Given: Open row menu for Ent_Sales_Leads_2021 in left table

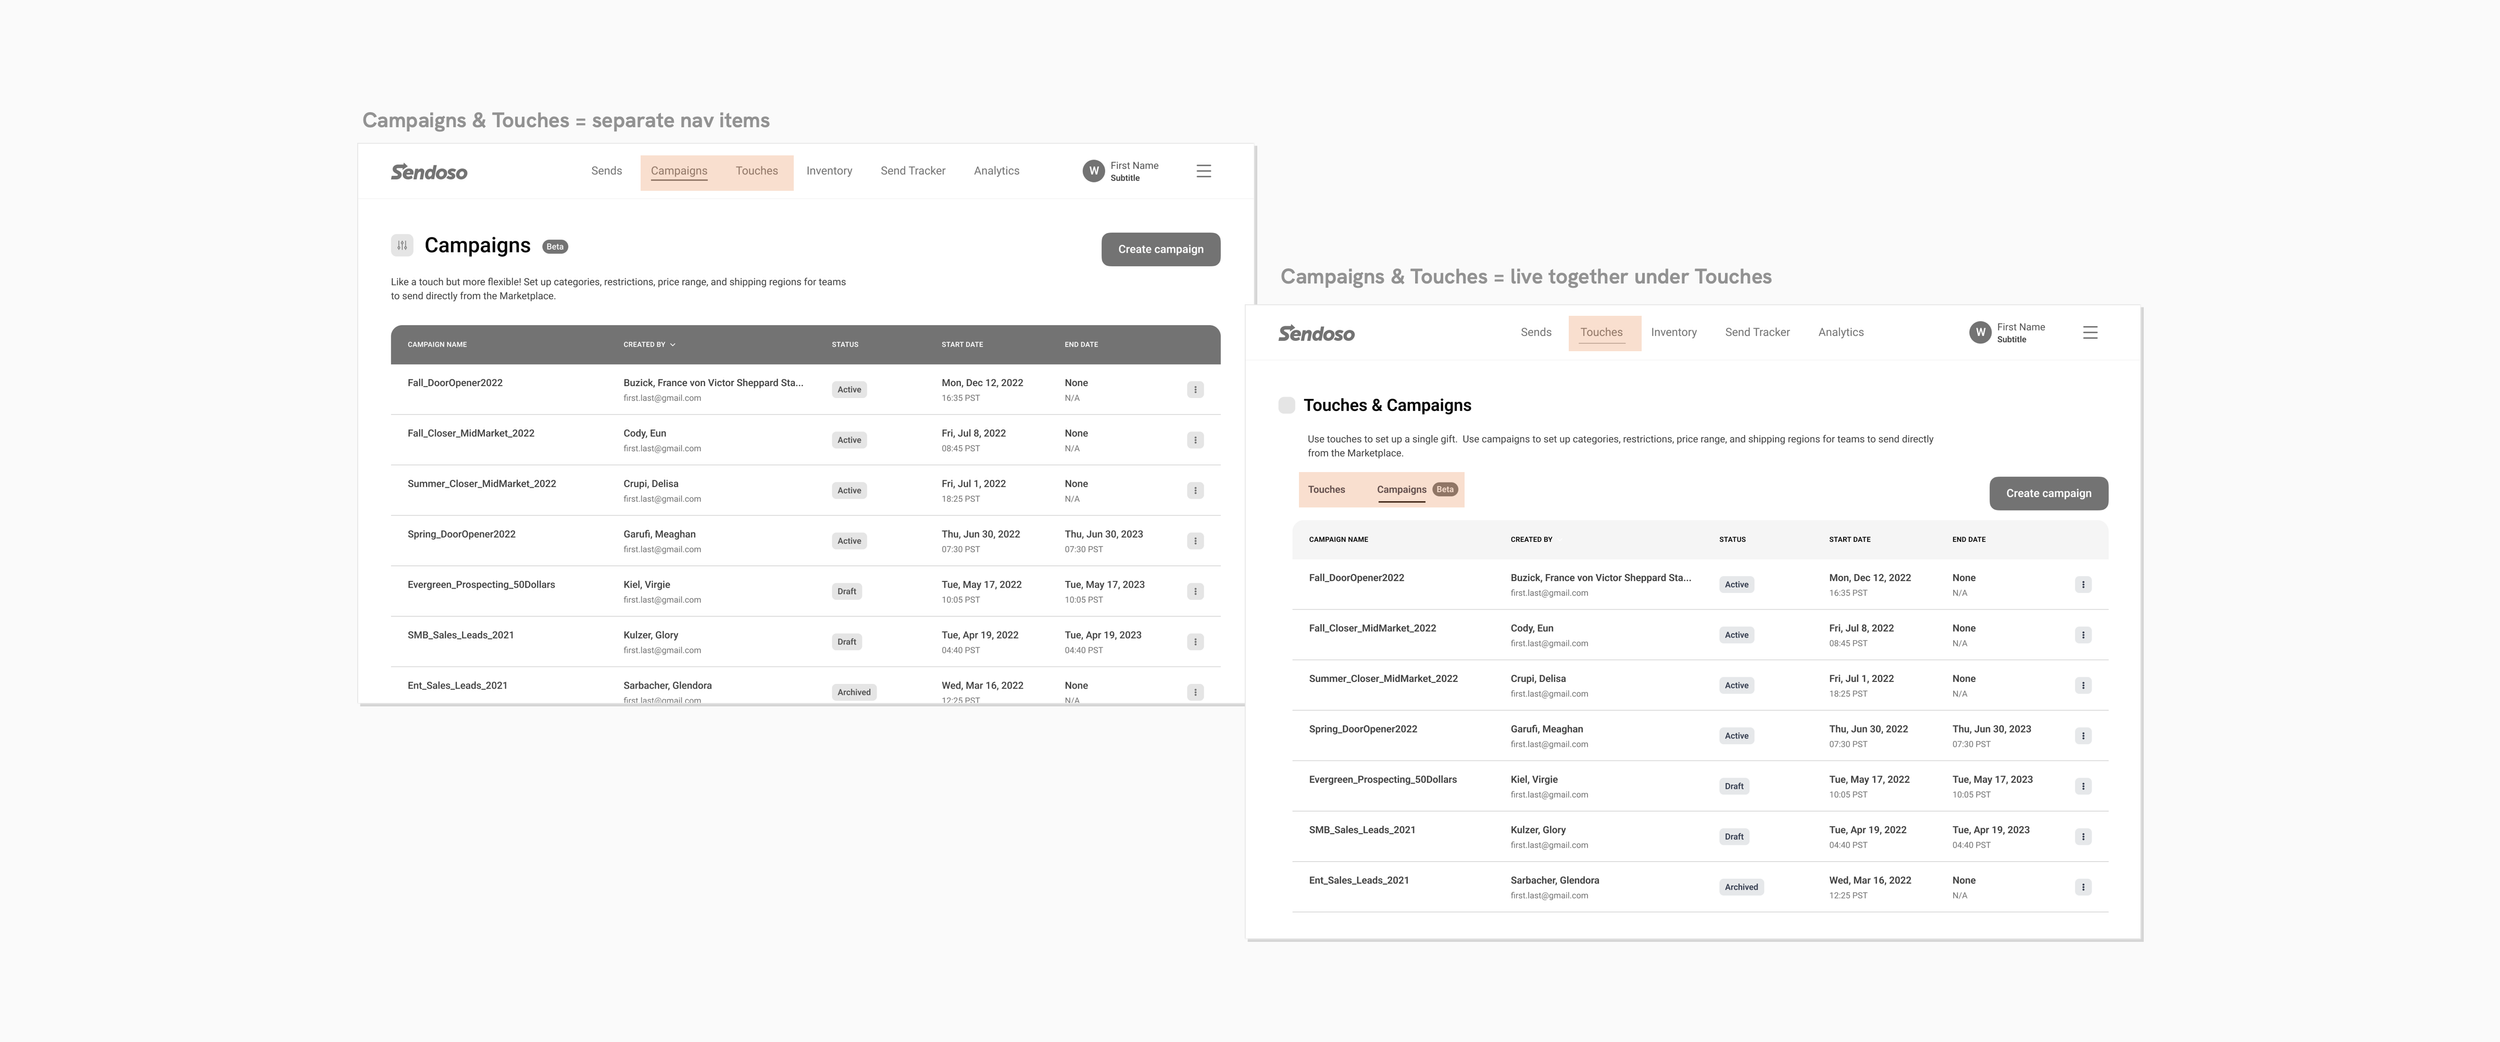Looking at the screenshot, I should point(1195,692).
